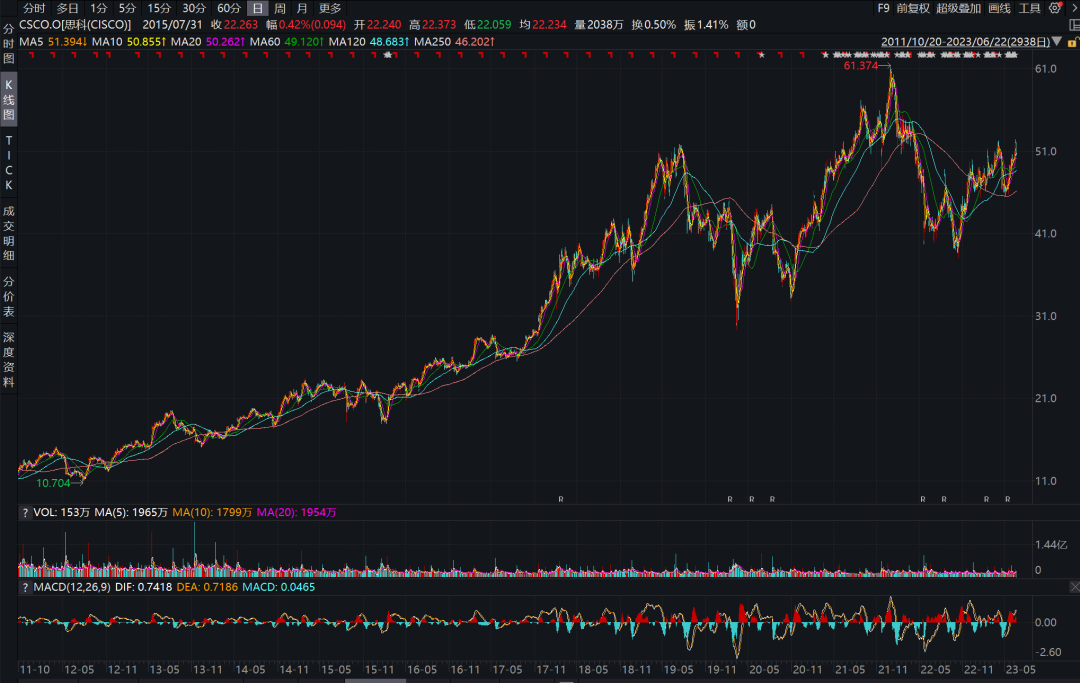
Task: Click the 61.374 high price marker
Action: click(x=861, y=65)
